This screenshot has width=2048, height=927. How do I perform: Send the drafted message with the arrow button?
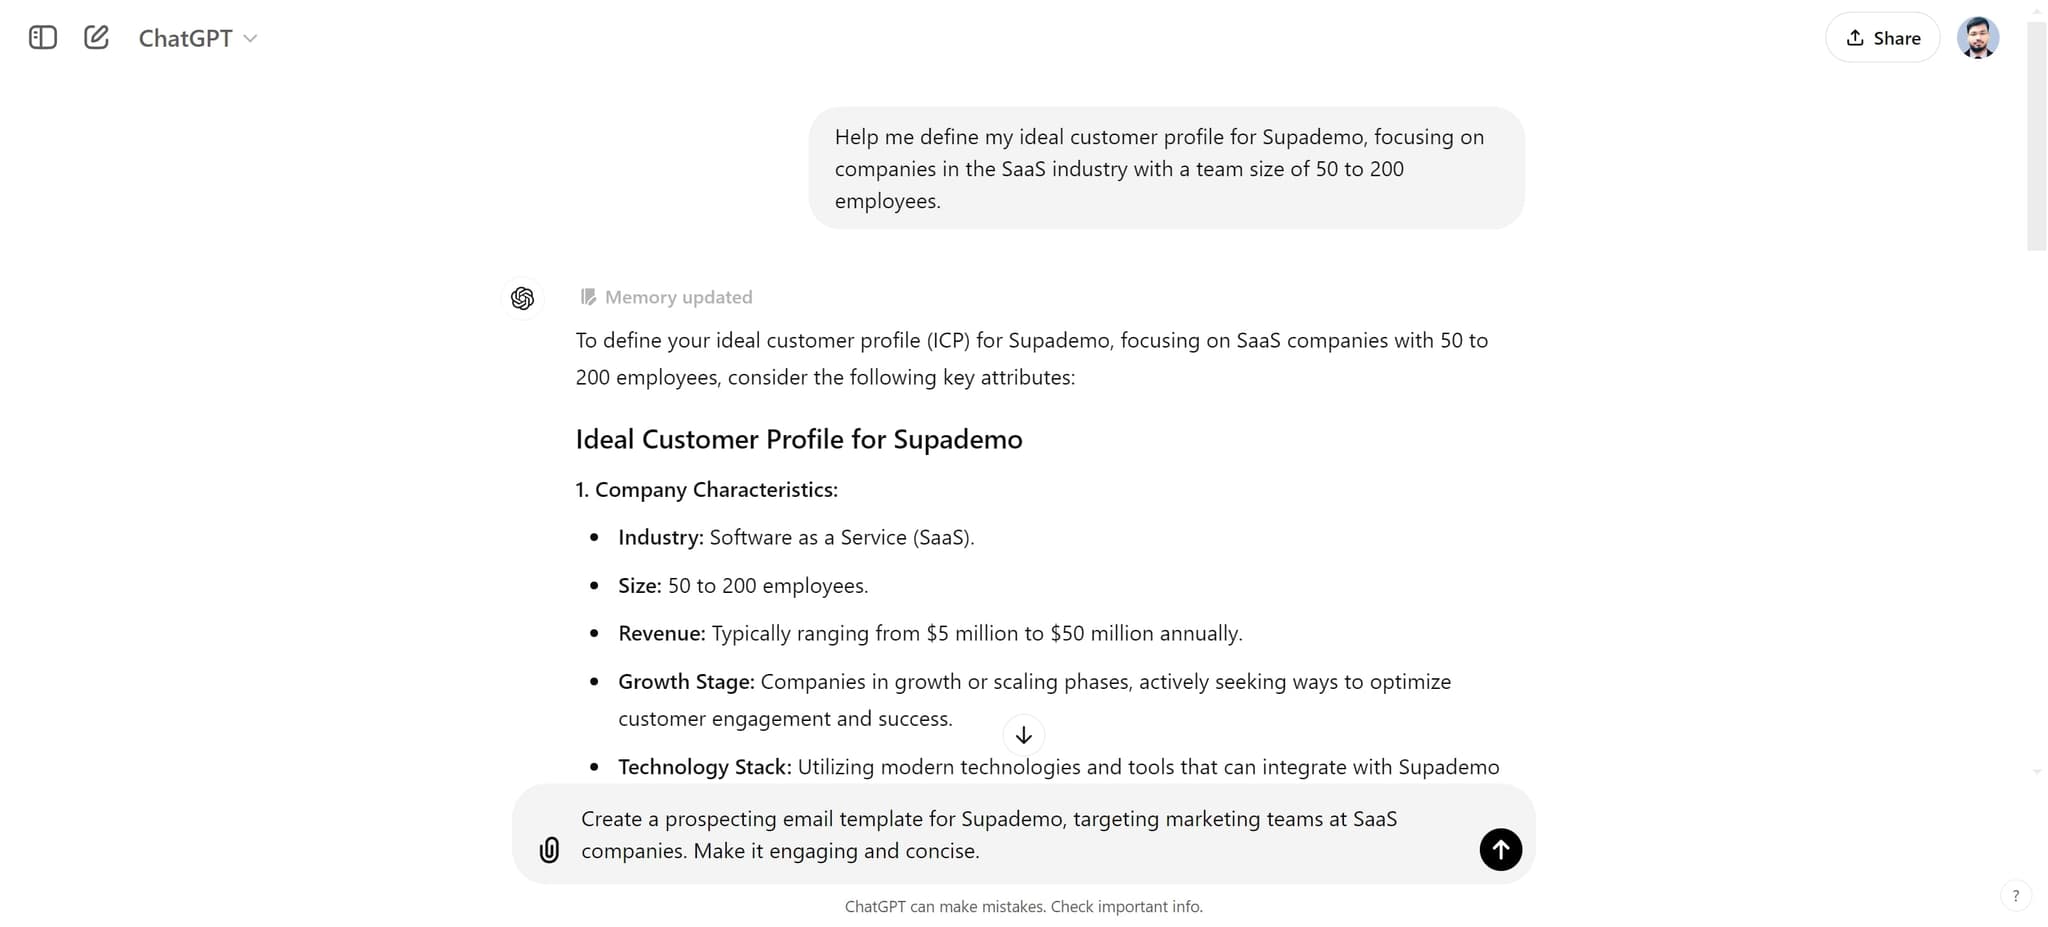[1500, 849]
